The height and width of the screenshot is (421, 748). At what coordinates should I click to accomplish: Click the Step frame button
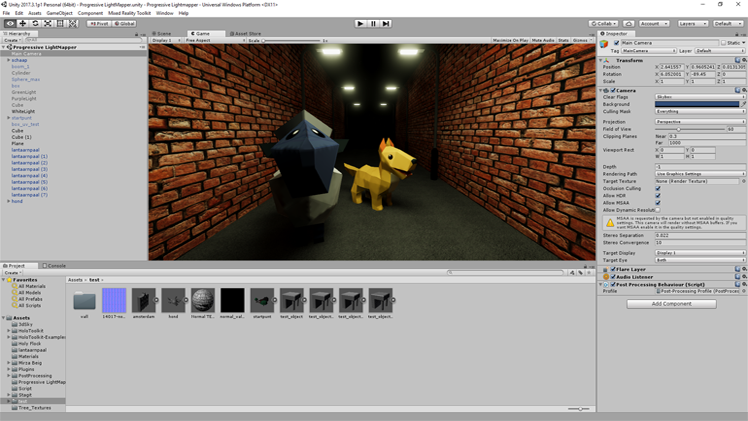coord(386,23)
